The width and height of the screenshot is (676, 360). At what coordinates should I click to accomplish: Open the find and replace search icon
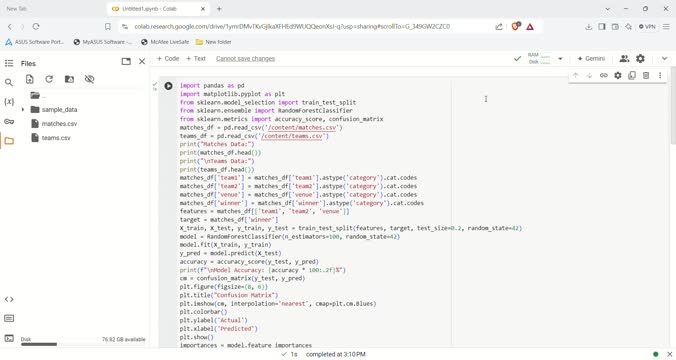pyautogui.click(x=9, y=82)
